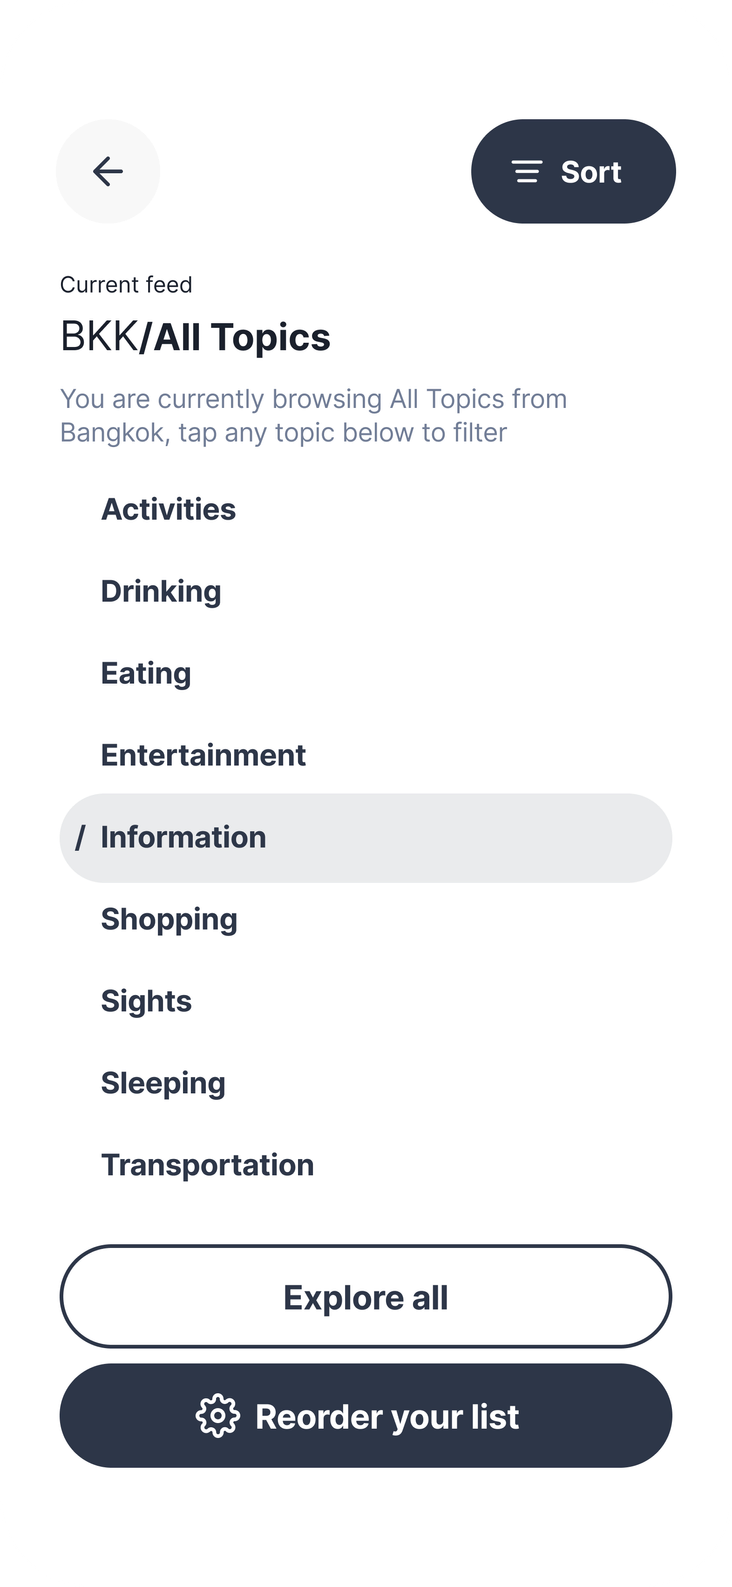732x1587 pixels.
Task: Pick the Entertainment topic
Action: pos(203,756)
